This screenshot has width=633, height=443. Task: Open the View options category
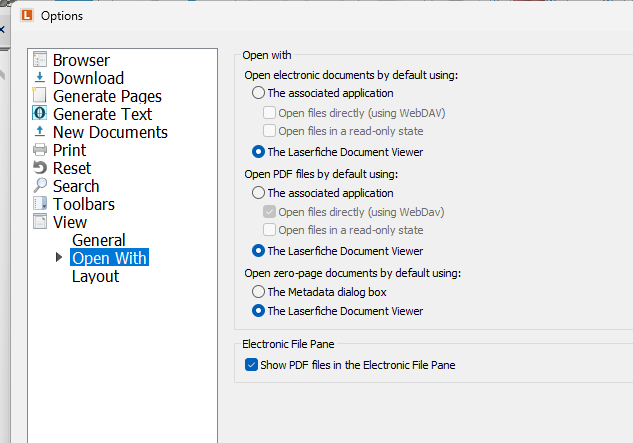point(70,222)
